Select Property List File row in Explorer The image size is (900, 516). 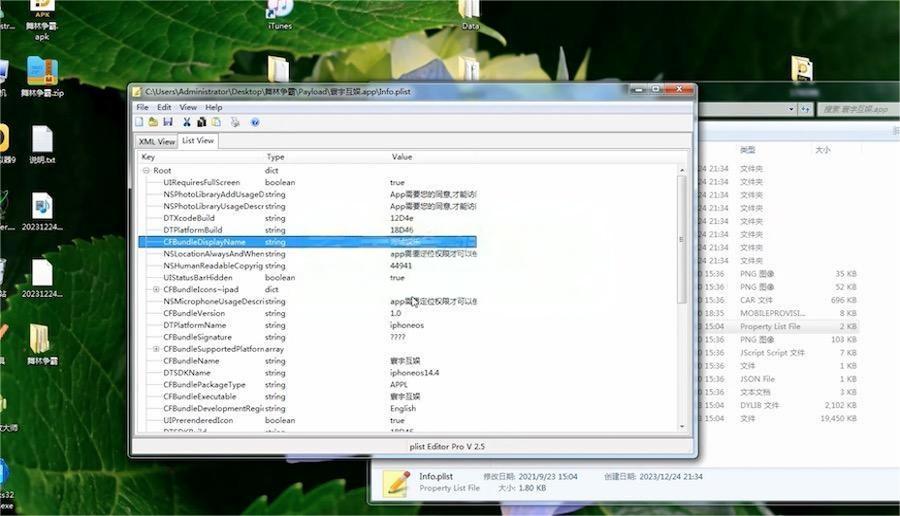click(x=779, y=327)
